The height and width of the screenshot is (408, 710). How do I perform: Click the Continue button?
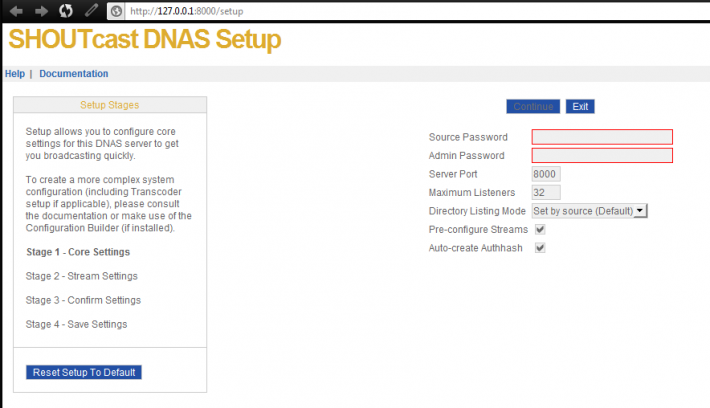tap(533, 106)
